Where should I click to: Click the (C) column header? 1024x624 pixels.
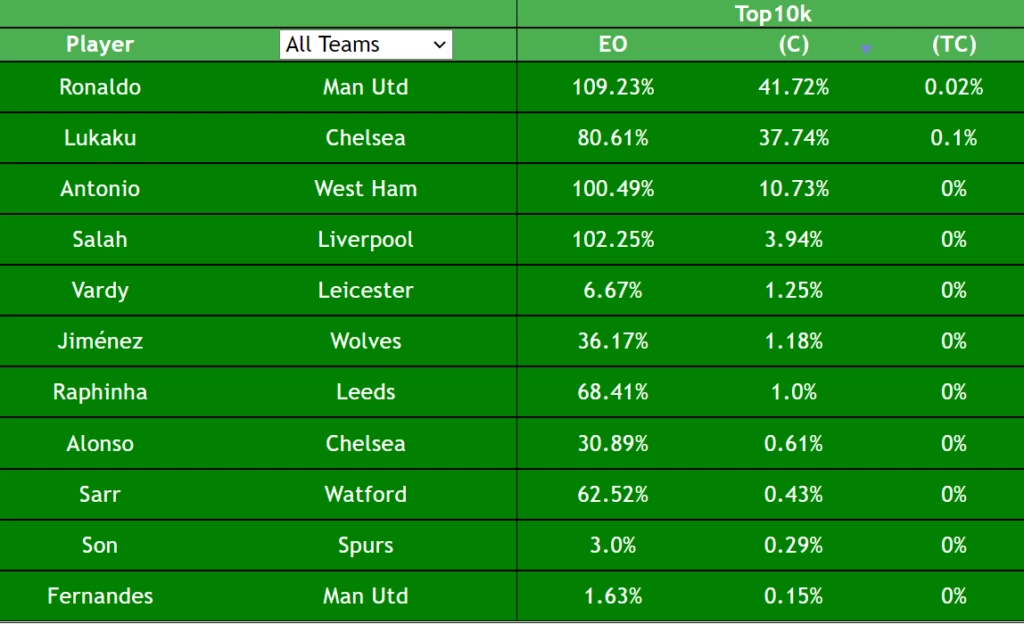793,44
